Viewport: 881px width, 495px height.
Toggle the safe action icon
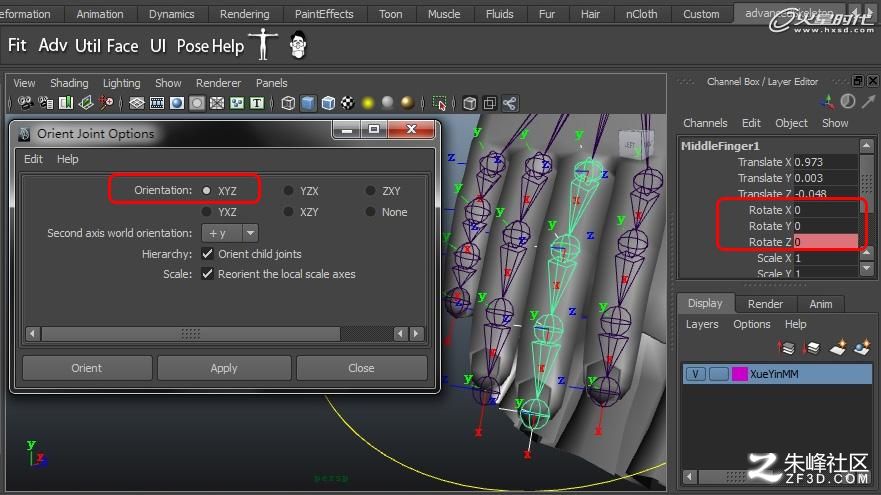(237, 103)
